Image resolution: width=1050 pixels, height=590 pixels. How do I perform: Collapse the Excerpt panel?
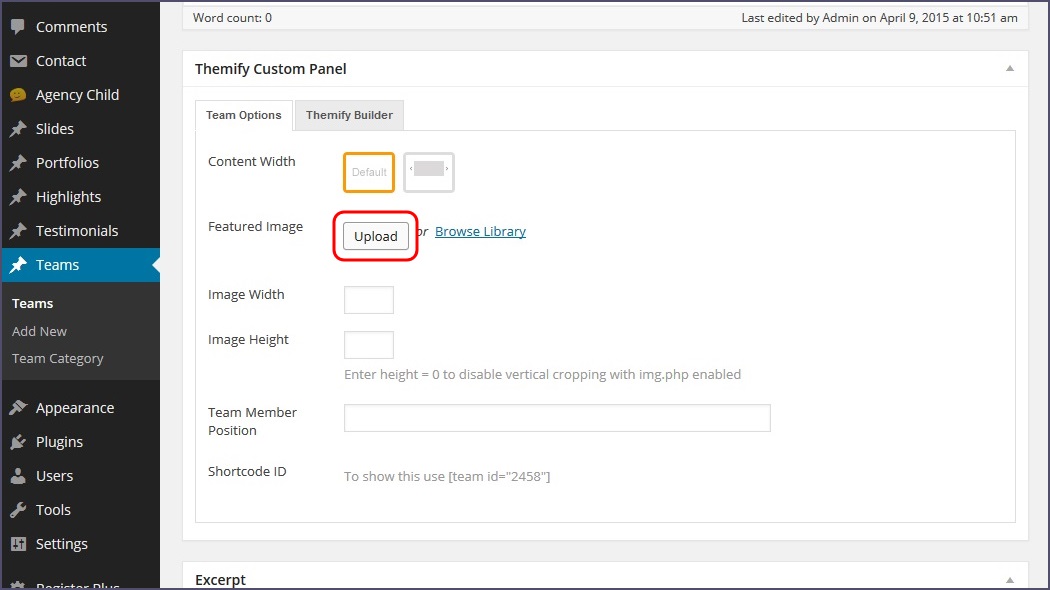point(1009,580)
